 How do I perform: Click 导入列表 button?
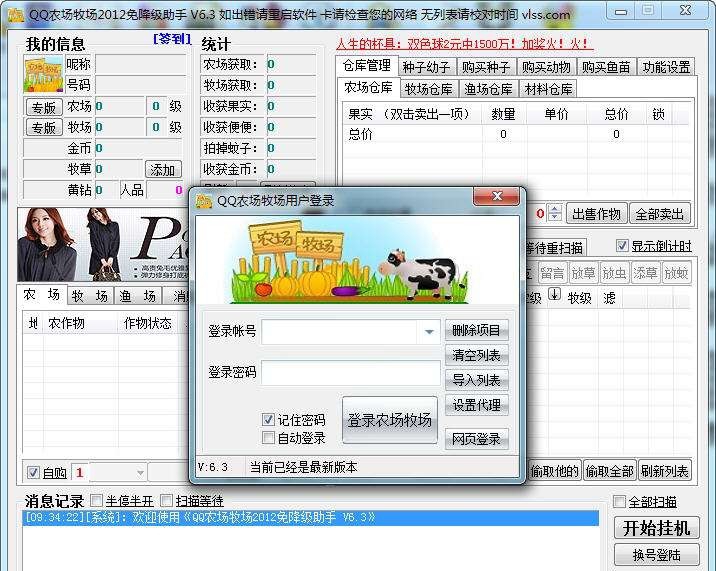476,380
